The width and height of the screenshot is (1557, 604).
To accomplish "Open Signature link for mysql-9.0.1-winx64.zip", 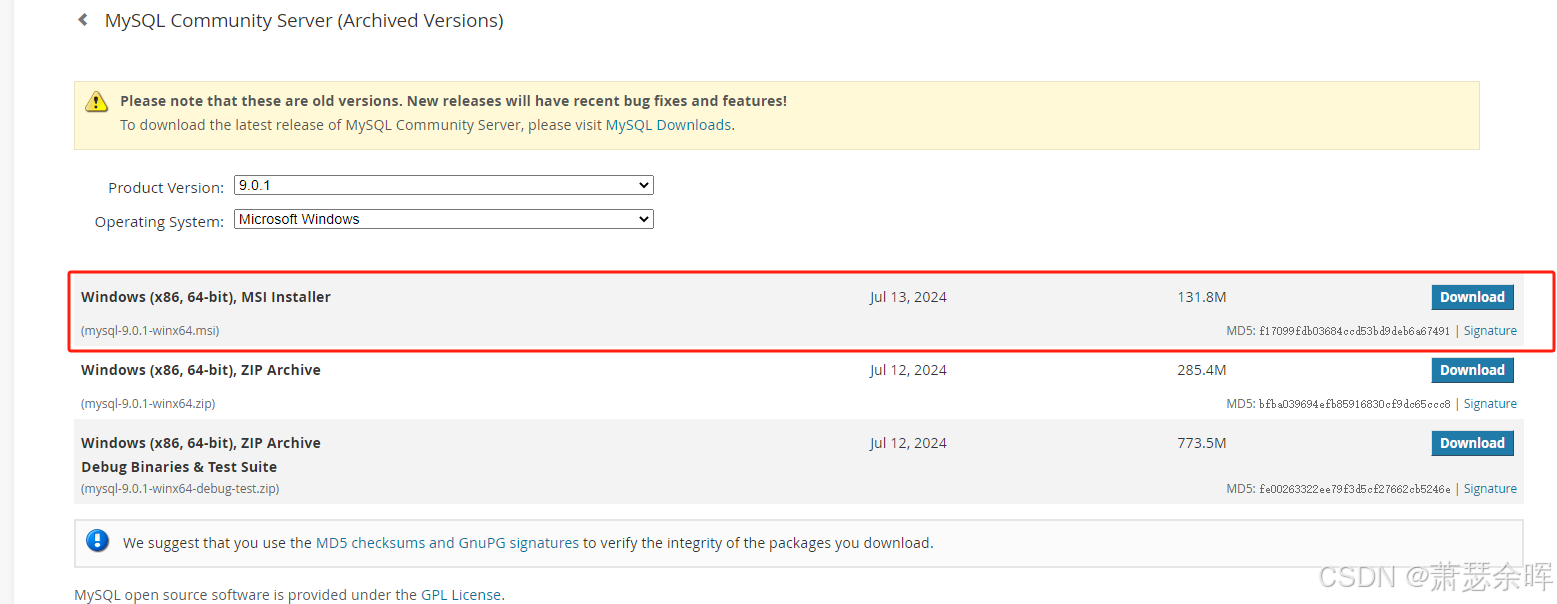I will click(x=1490, y=404).
